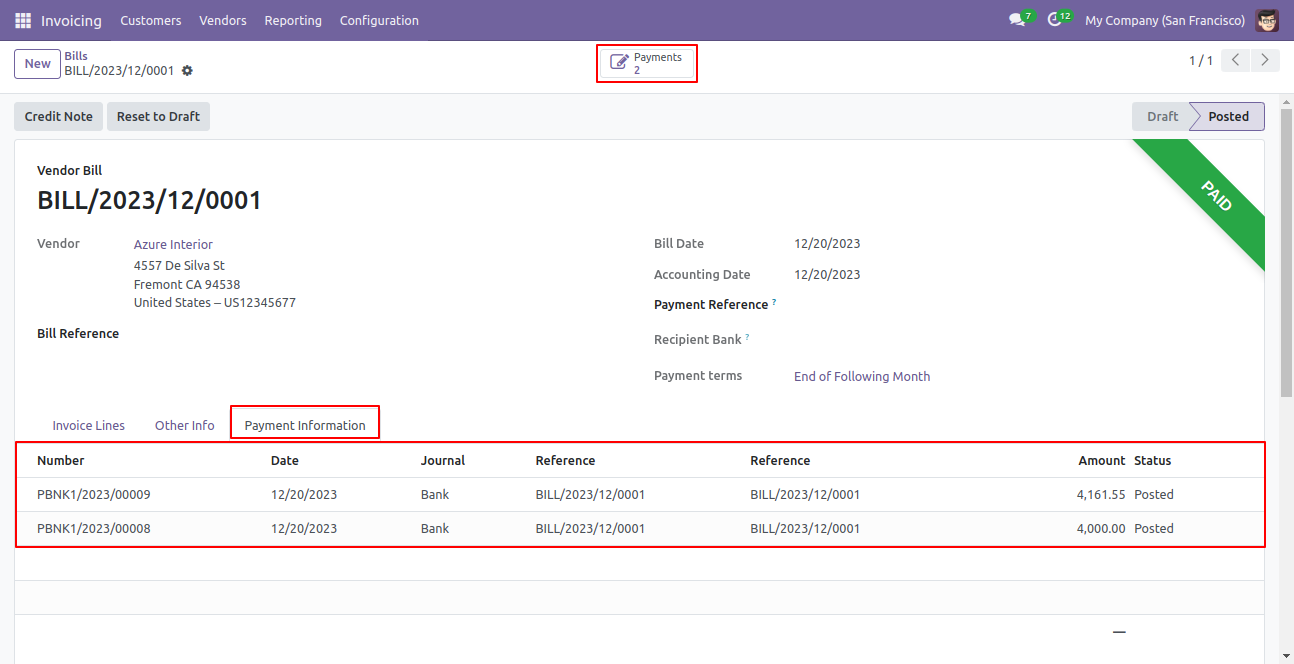Open the Payments 2 smart button
The image size is (1294, 664).
click(x=647, y=63)
